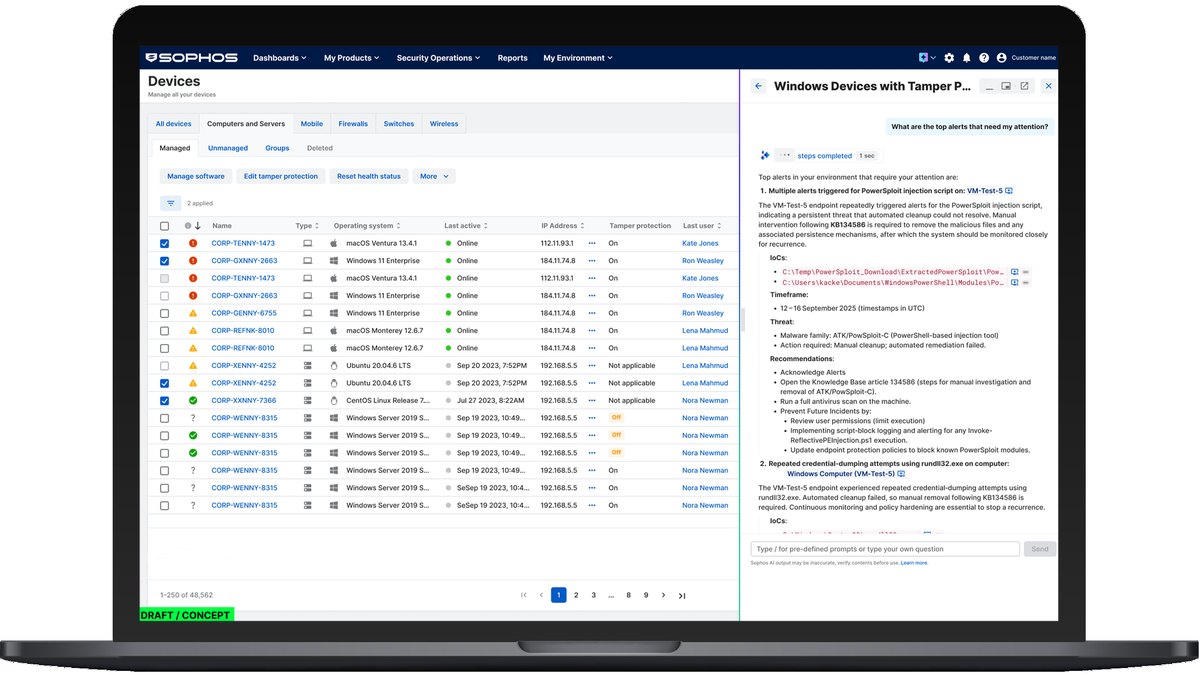1200x675 pixels.
Task: Uncheck the checked CORP-TENNY-1473 row checkbox
Action: 165,243
